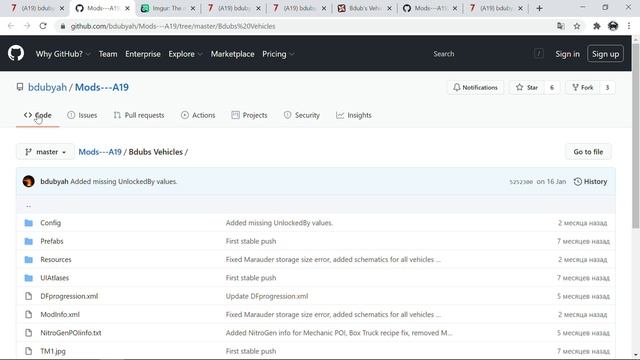The width and height of the screenshot is (640, 360).
Task: Click the Fork count 3
Action: [607, 87]
